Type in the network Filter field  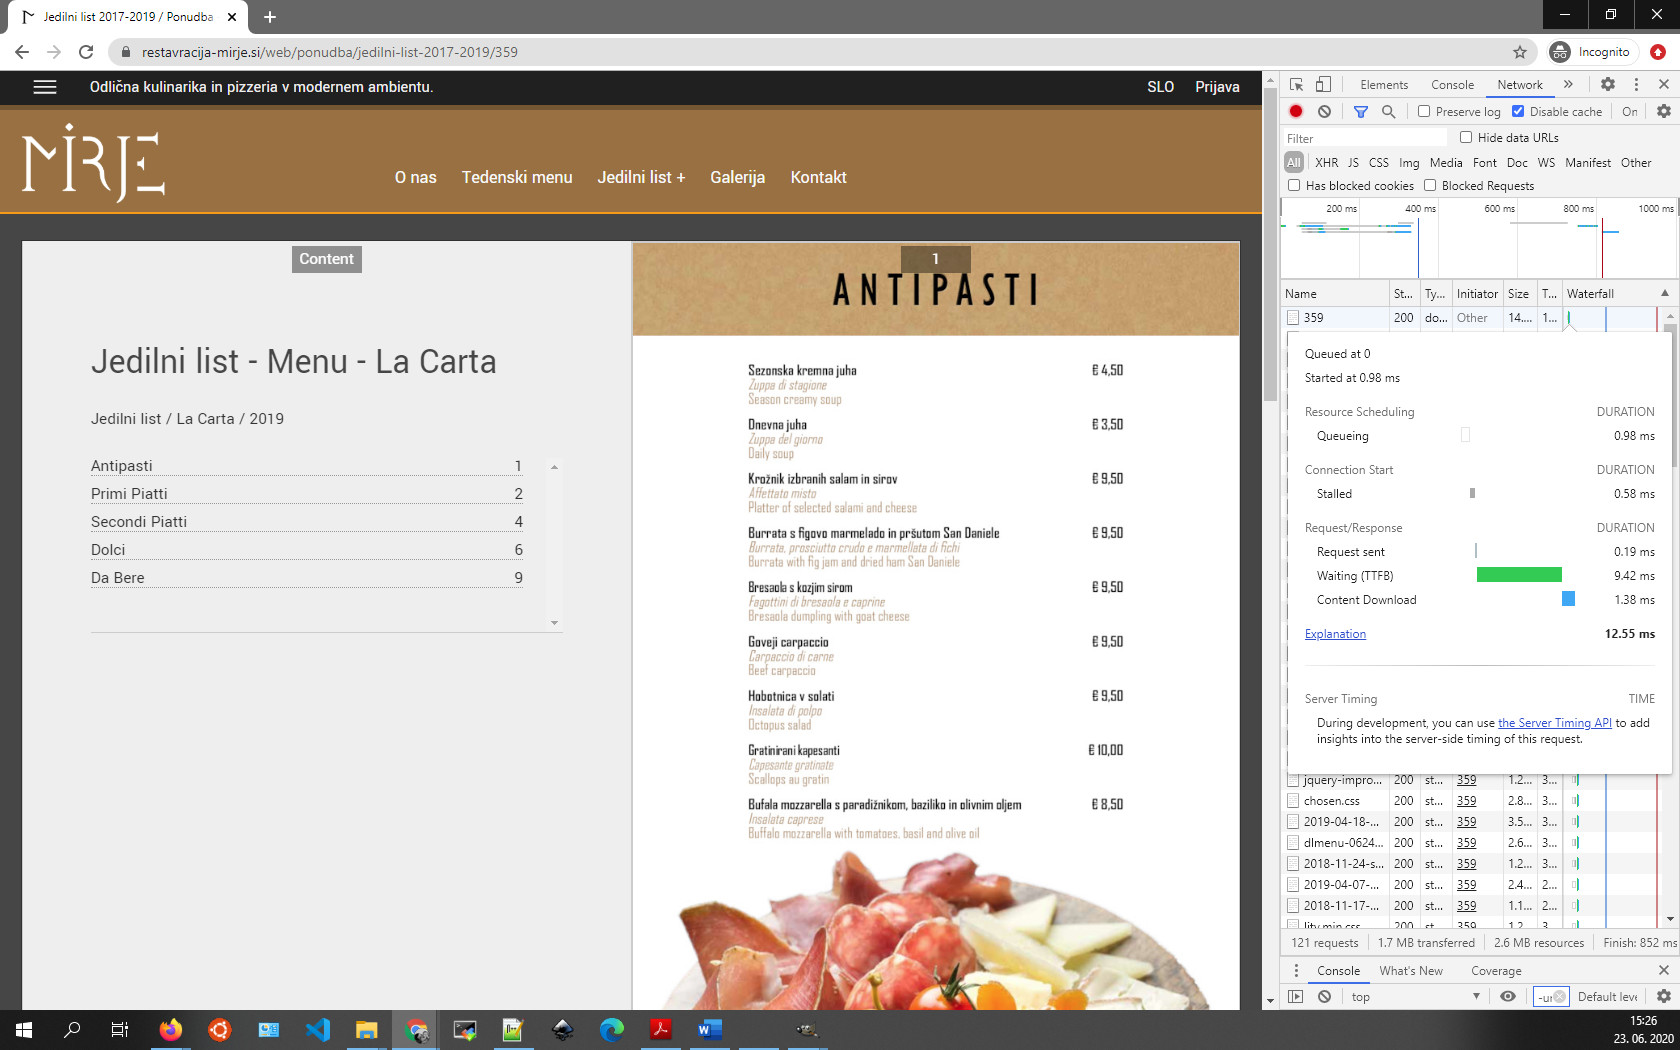(x=1364, y=138)
